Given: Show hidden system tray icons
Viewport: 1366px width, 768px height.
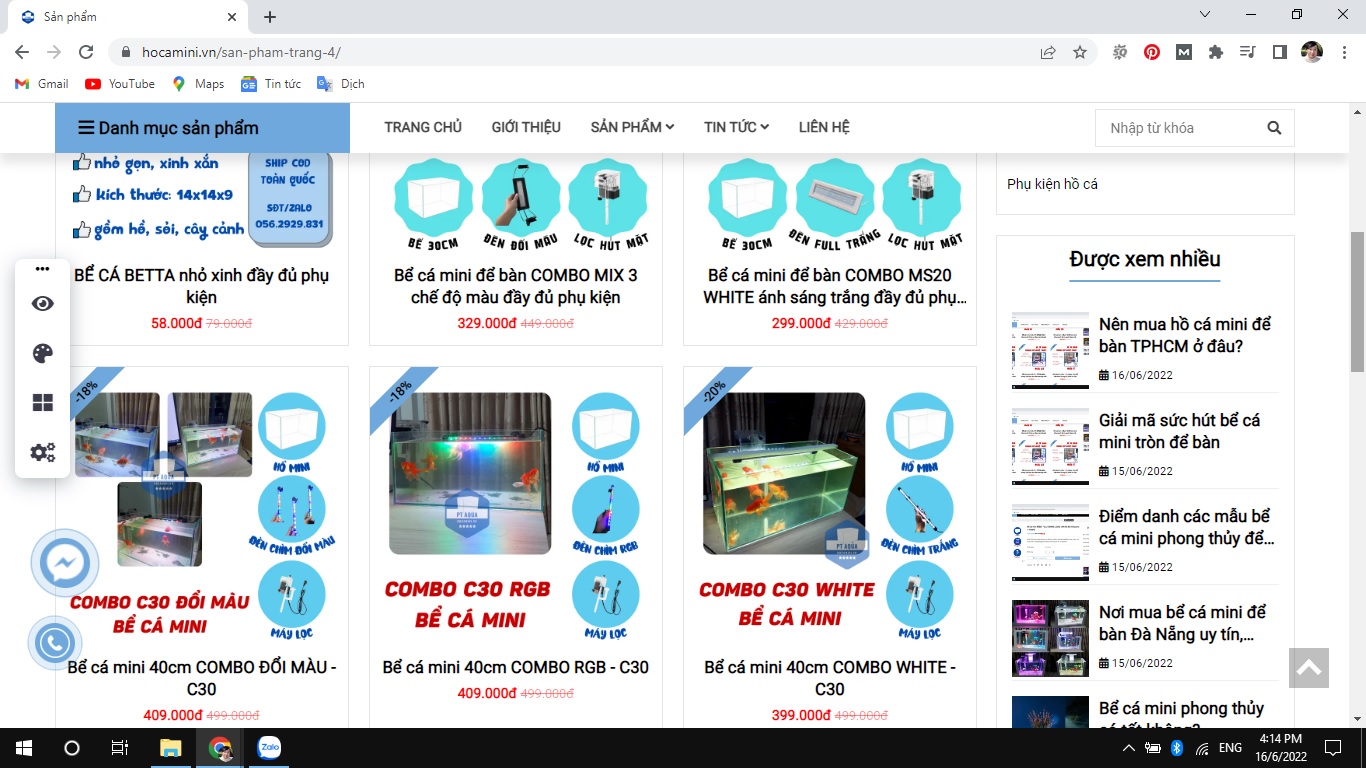Looking at the screenshot, I should click(x=1129, y=748).
